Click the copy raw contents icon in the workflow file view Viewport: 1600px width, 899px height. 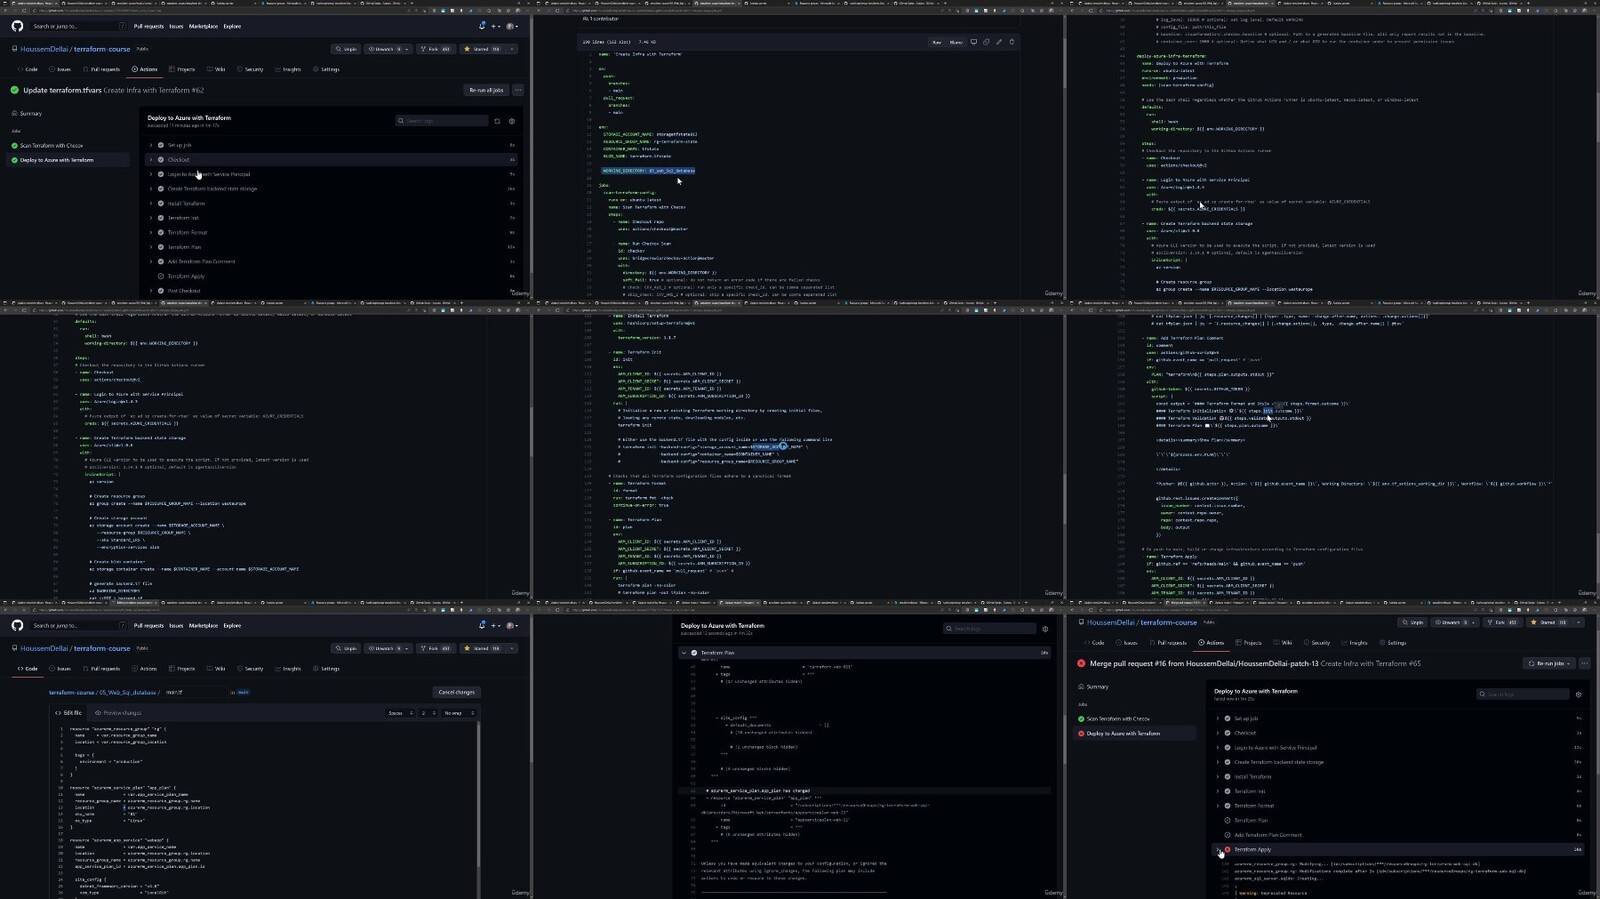click(986, 42)
